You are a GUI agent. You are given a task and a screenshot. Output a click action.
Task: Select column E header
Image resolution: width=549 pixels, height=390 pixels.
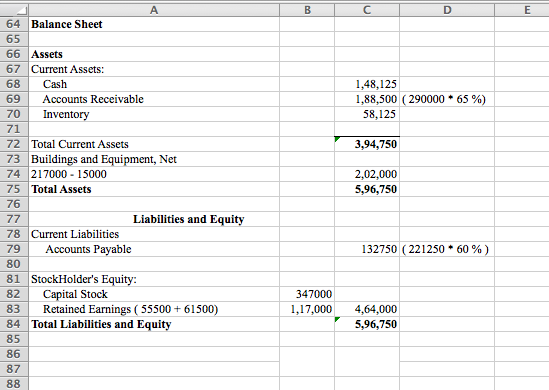522,10
